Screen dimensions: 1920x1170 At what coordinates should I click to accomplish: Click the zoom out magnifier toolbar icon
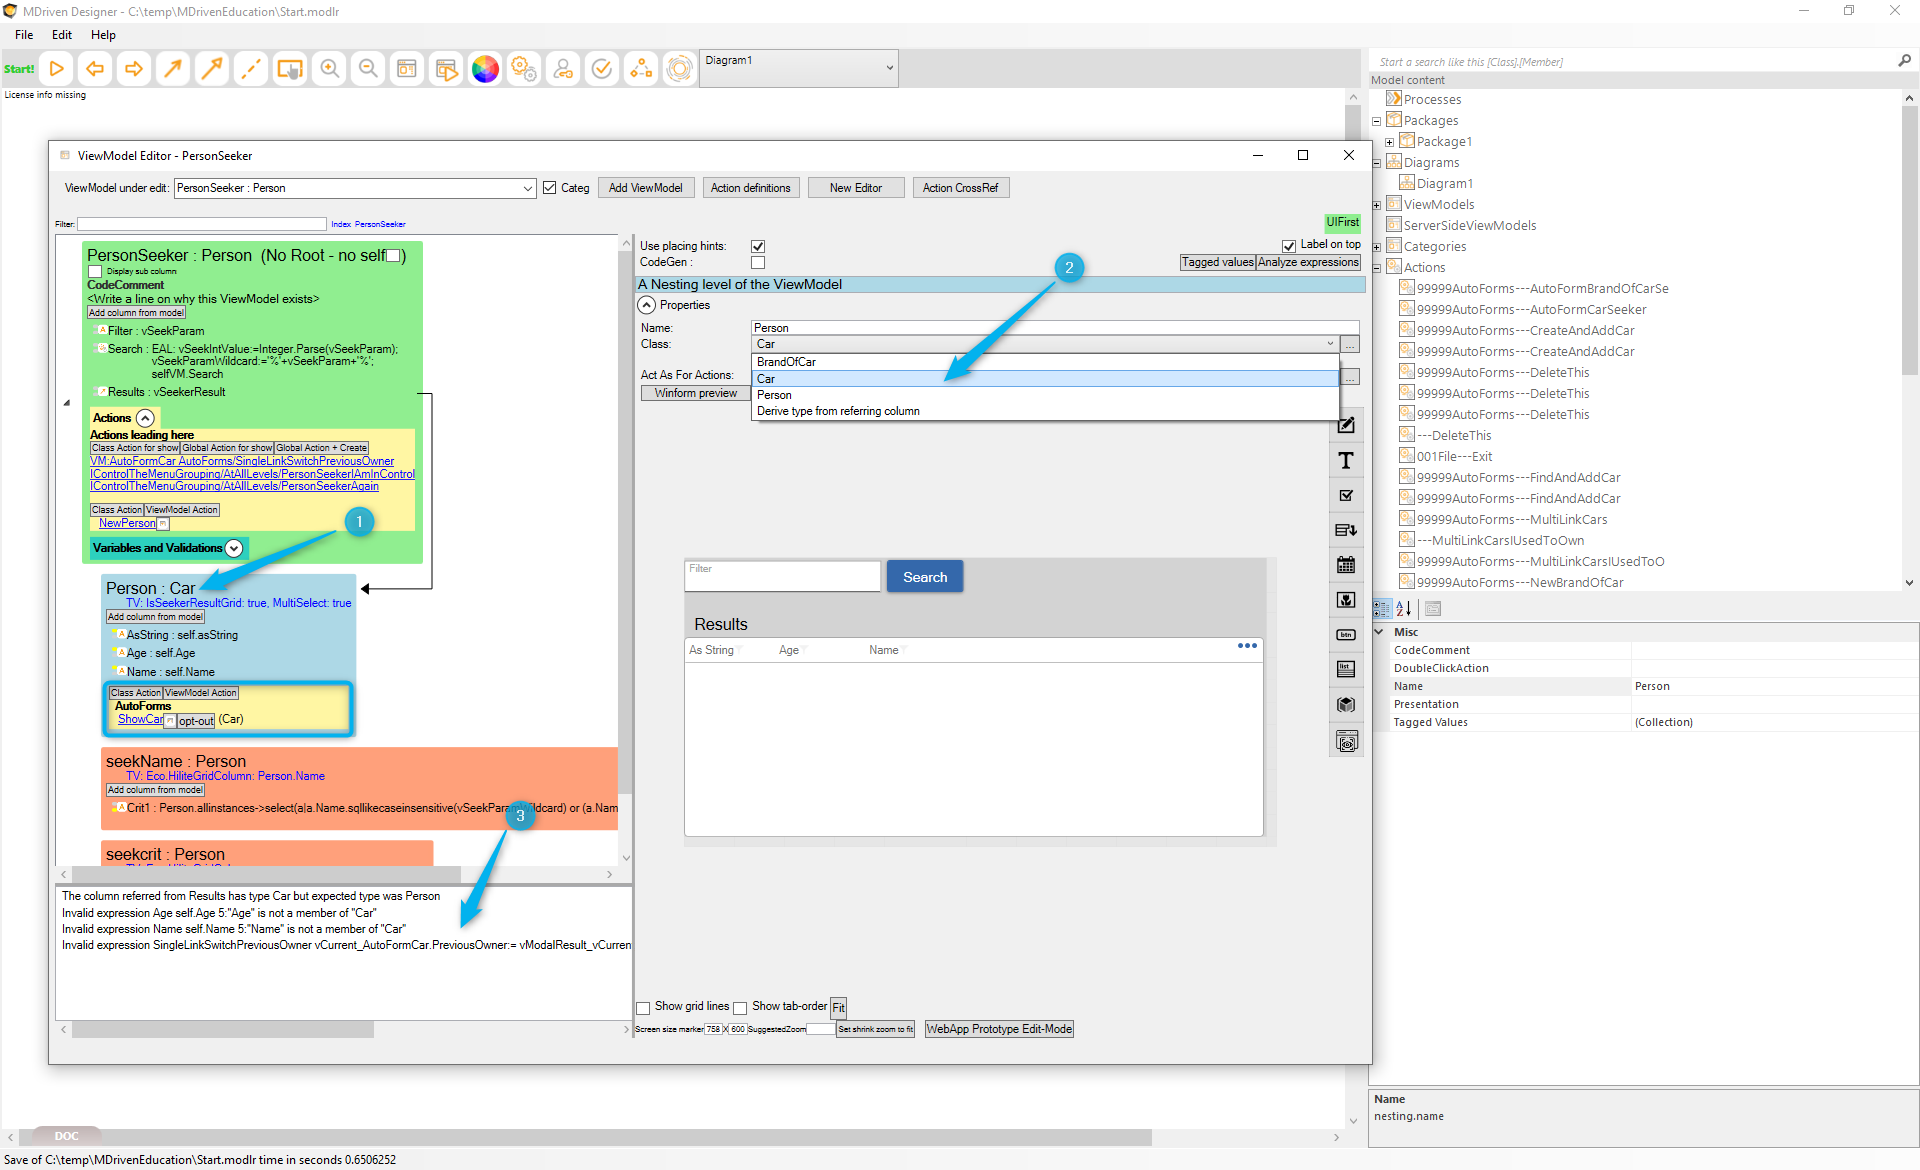tap(368, 68)
